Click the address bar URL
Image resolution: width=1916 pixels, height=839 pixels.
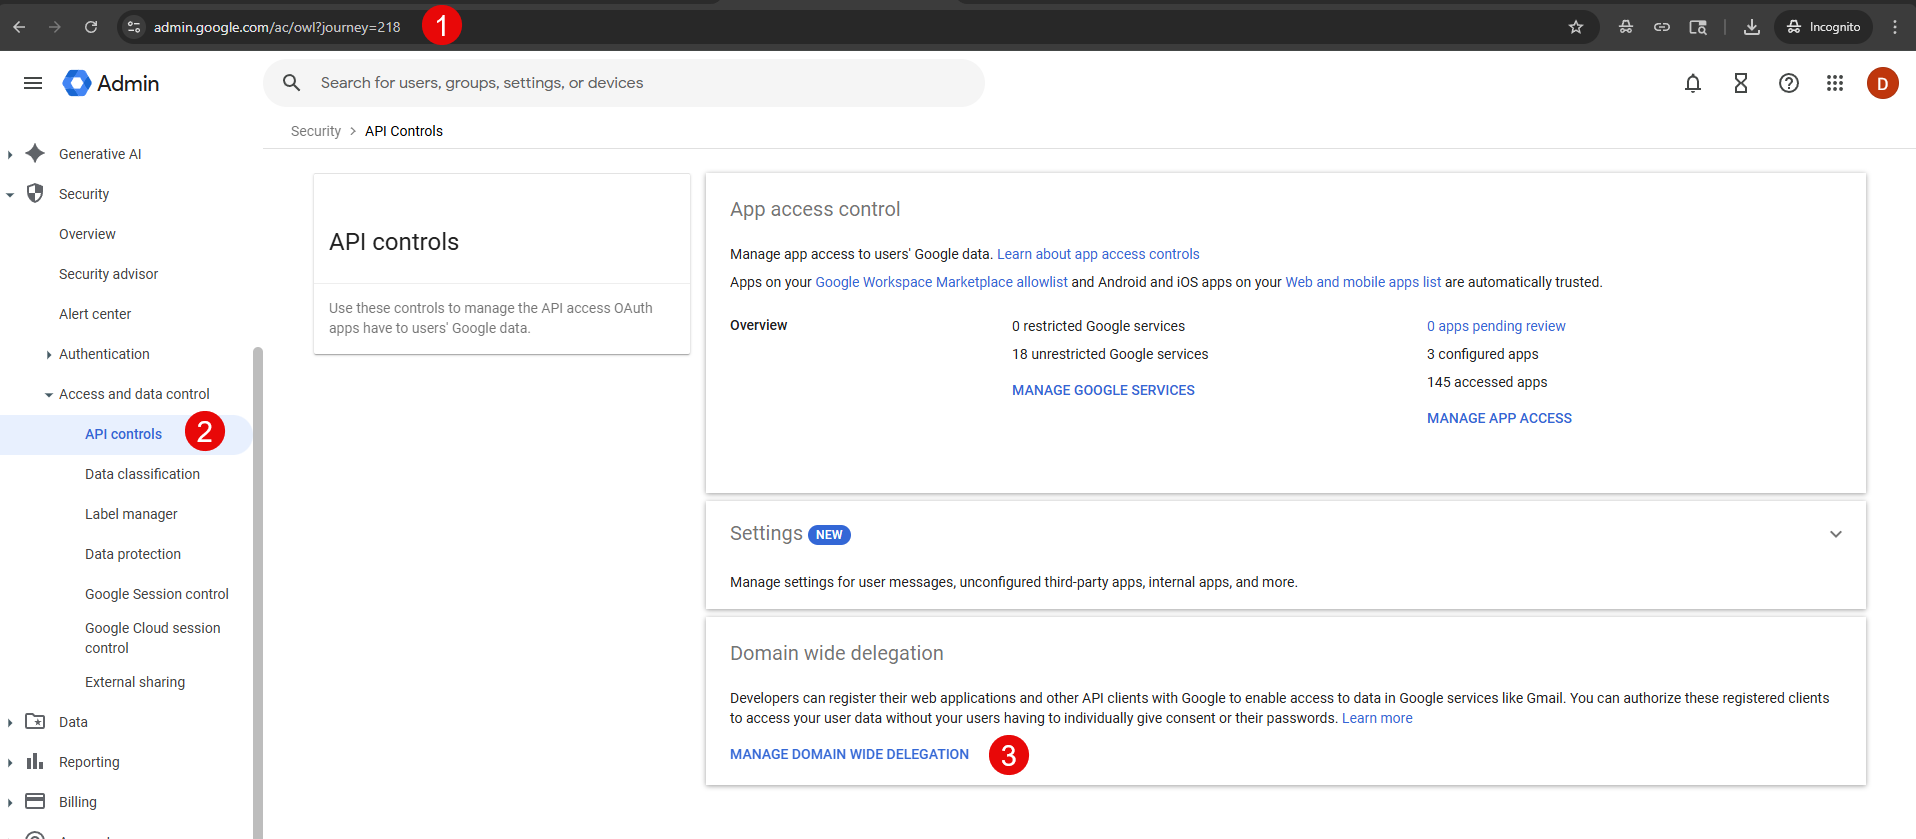pos(277,27)
